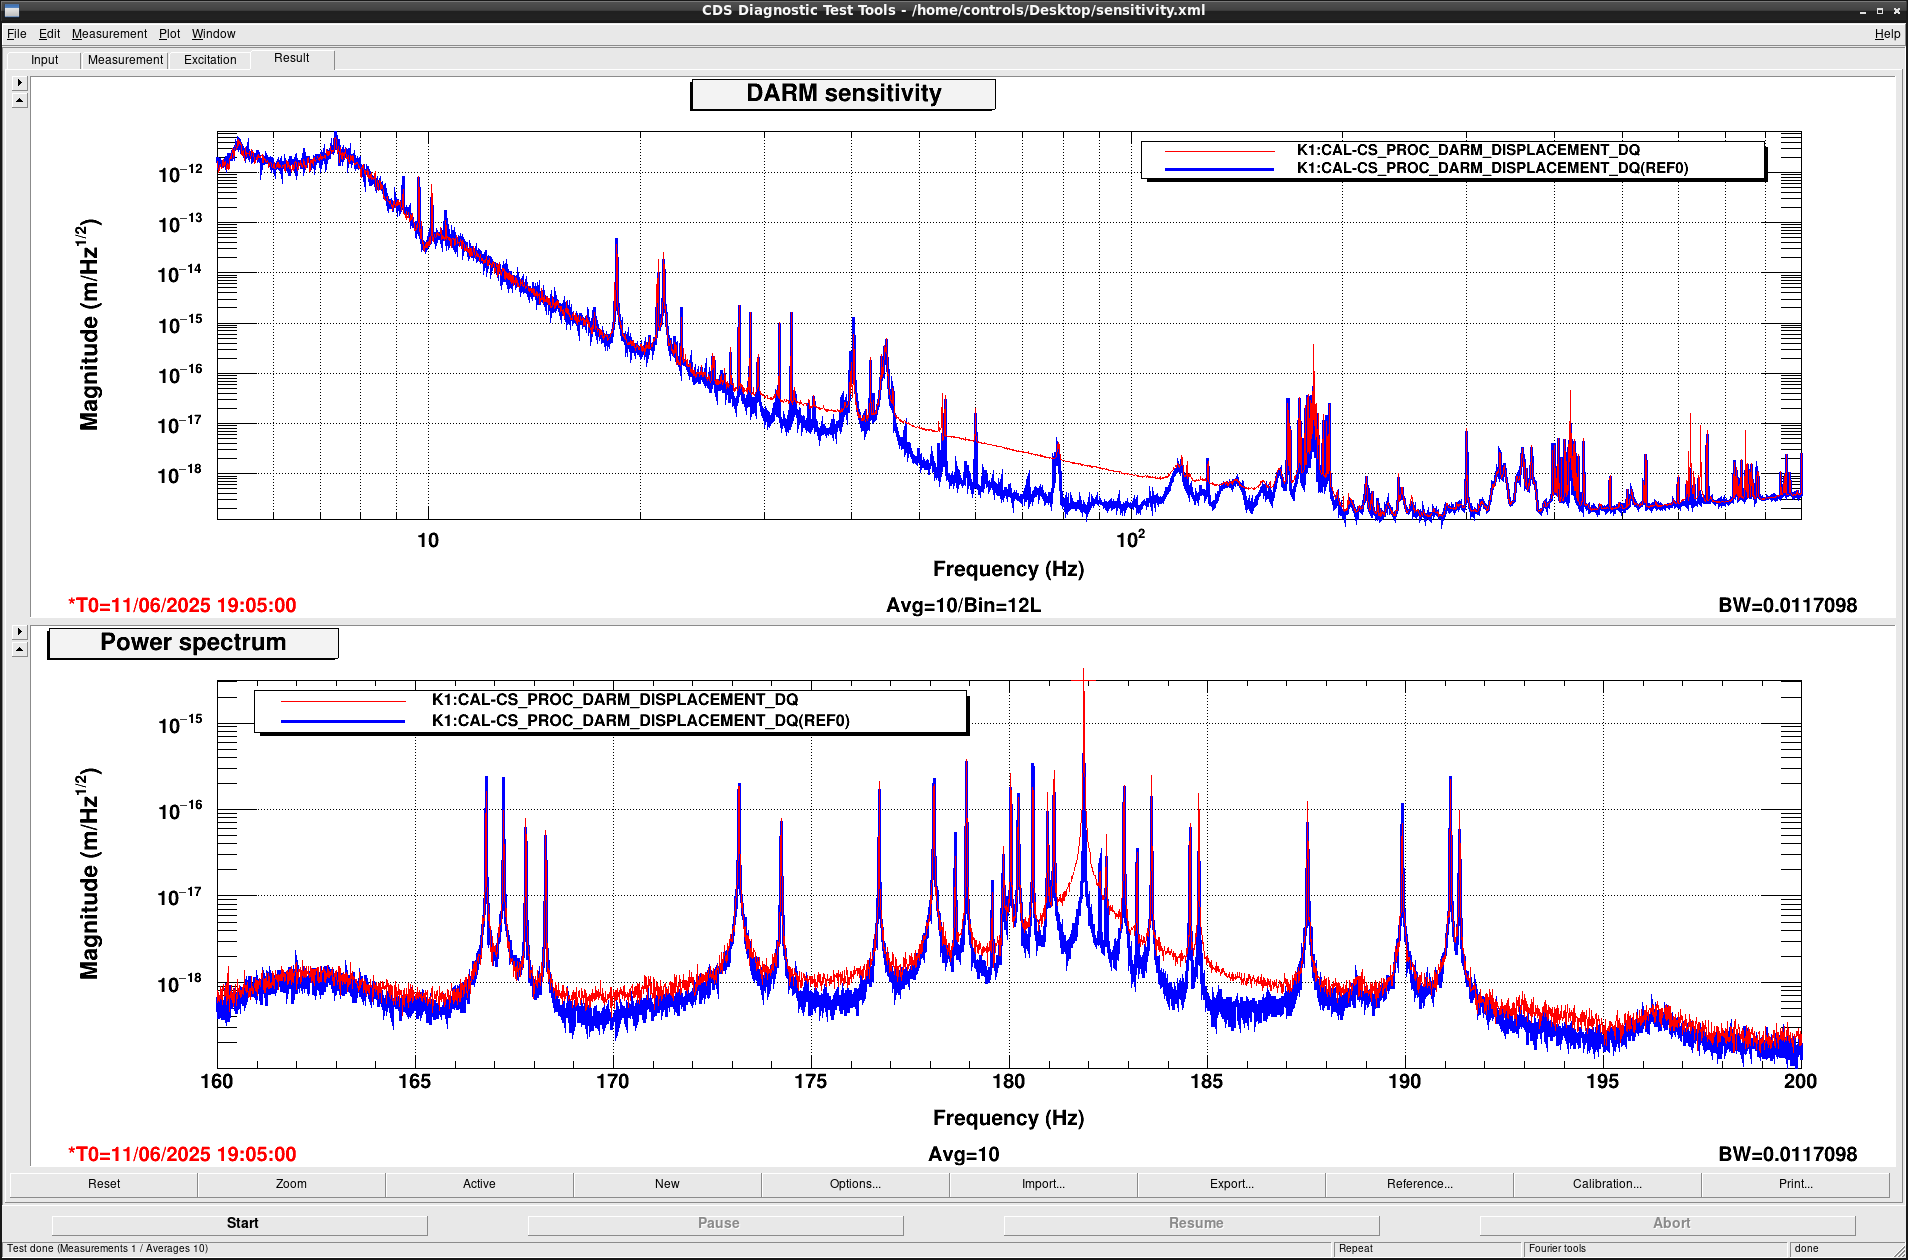The image size is (1908, 1260).
Task: Open the Reference dialog
Action: click(1419, 1184)
